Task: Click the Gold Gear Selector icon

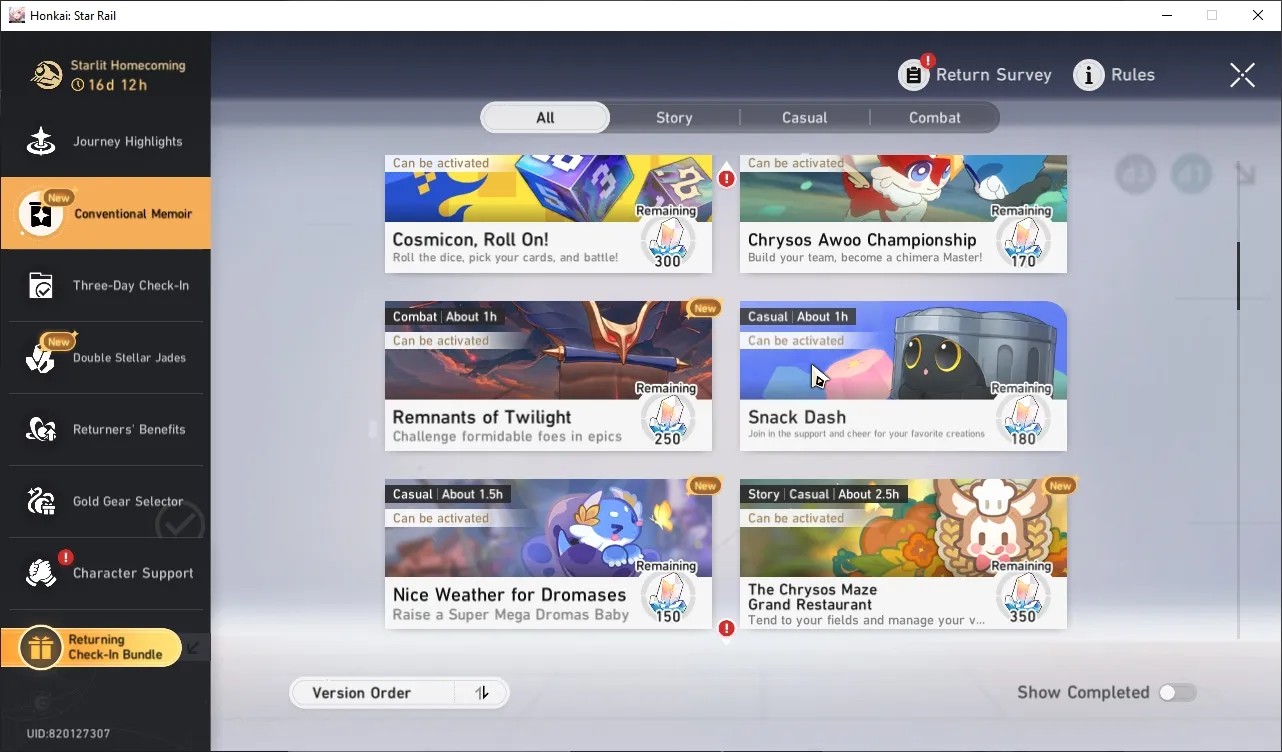Action: 41,502
